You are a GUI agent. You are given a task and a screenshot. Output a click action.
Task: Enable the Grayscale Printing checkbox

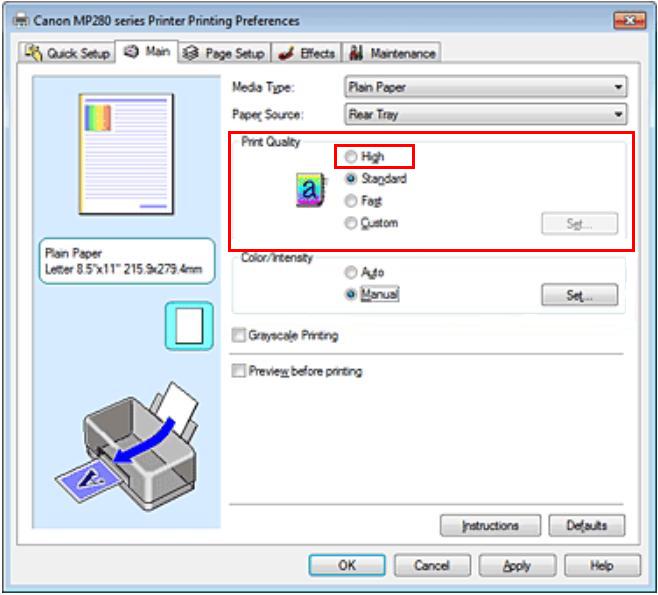pyautogui.click(x=239, y=335)
